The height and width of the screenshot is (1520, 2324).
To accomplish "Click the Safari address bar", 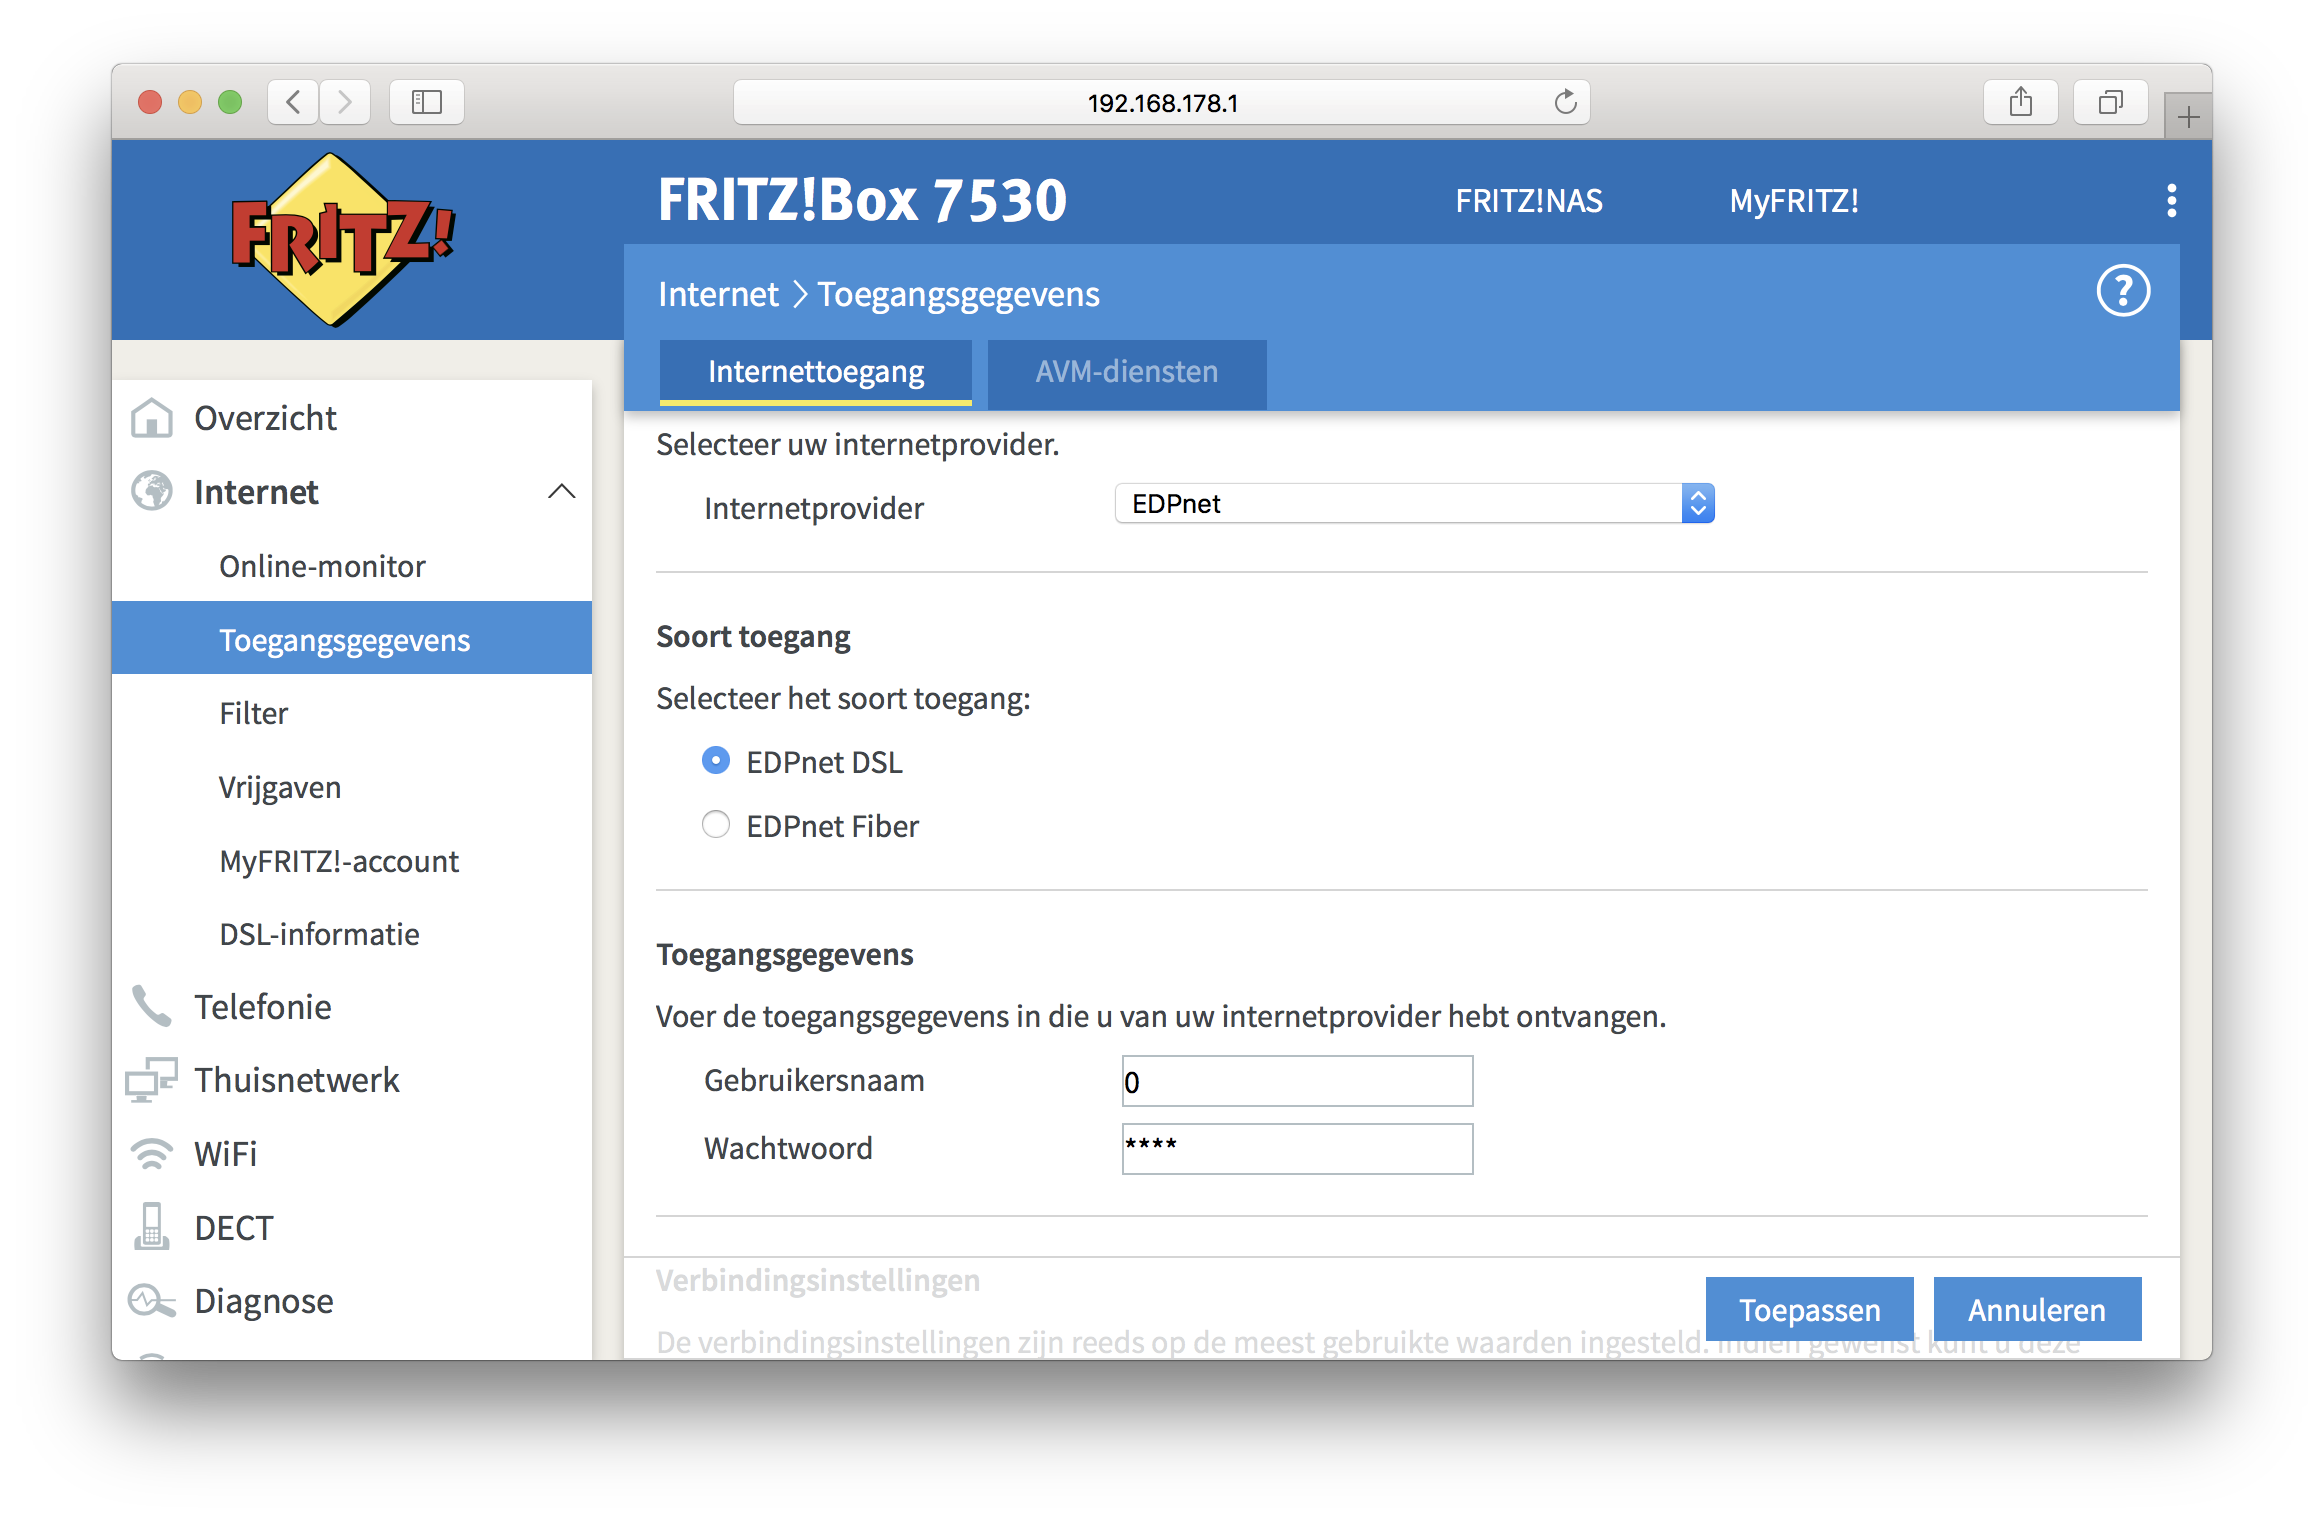I will click(1162, 102).
